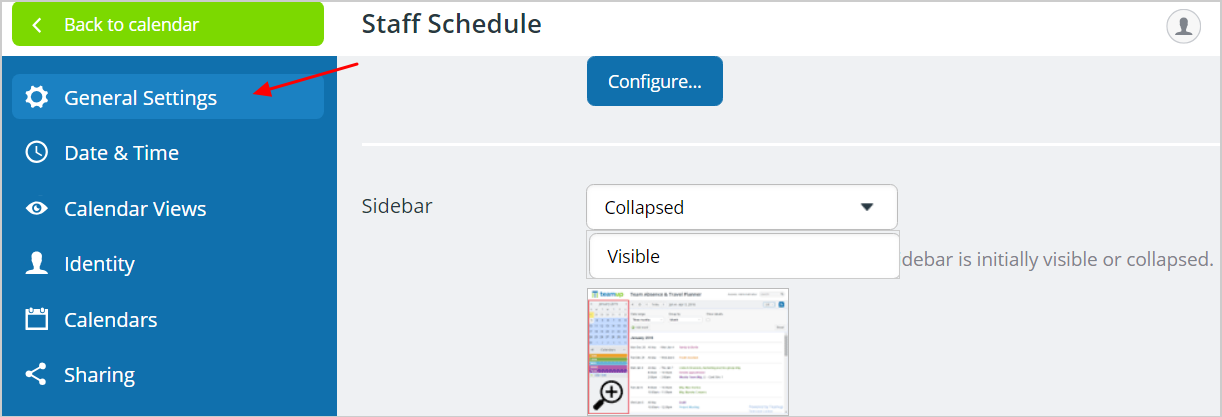Click the Sharing network icon
Screen dimensions: 1222x417
tap(37, 375)
